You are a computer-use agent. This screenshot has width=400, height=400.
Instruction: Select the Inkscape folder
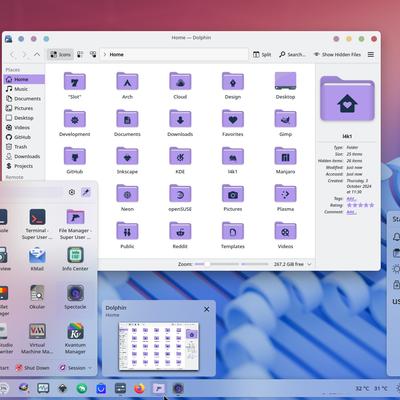127,160
